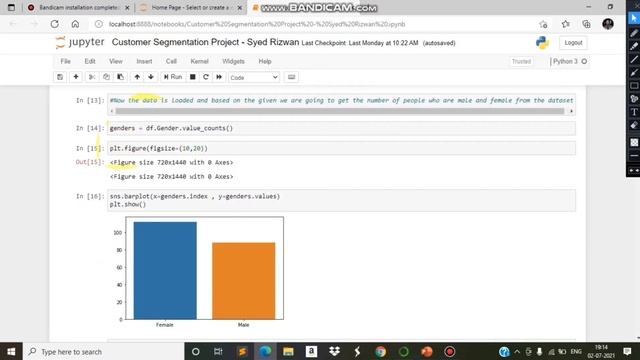Viewport: 640px width, 360px height.
Task: Open Google Chrome from the taskbar
Action: 380,351
